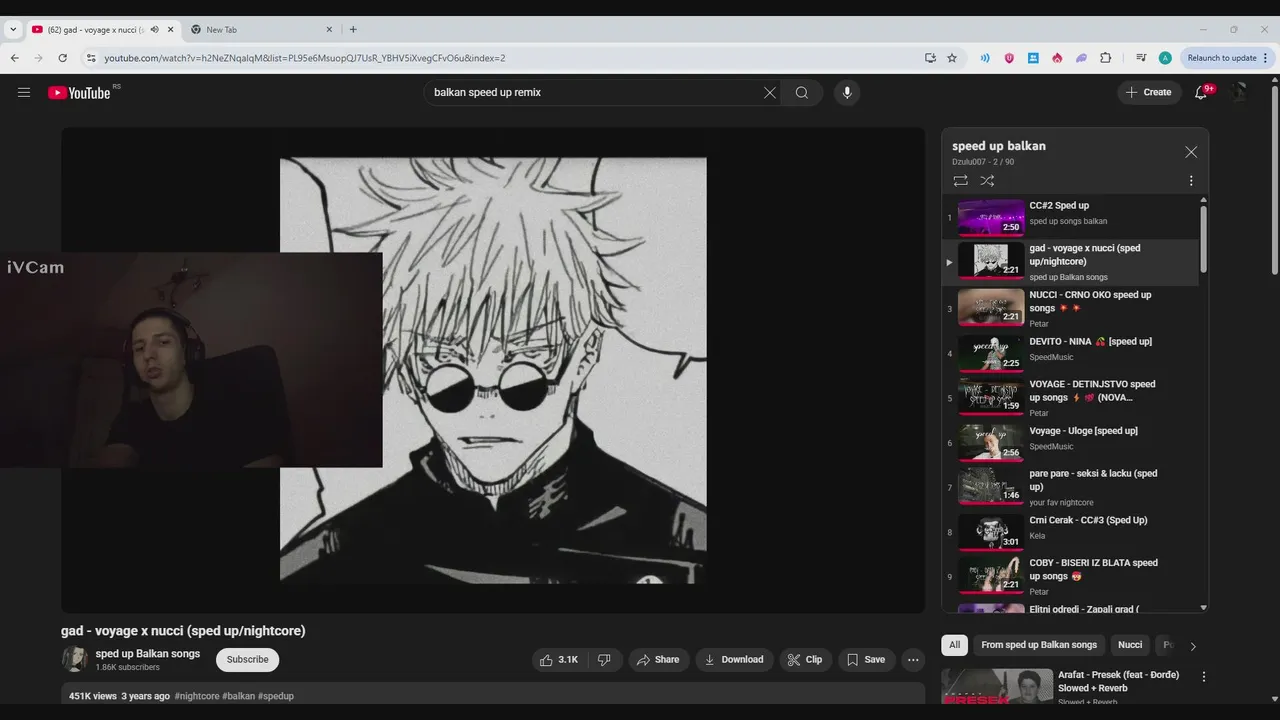Open the media control icon in toolbar
The image size is (1280, 720).
[x=1141, y=58]
